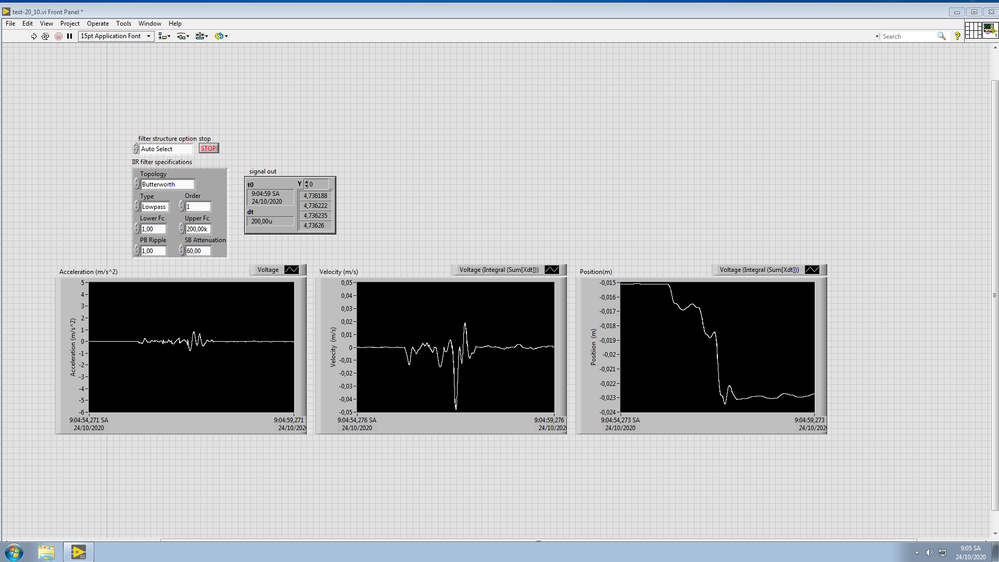The width and height of the screenshot is (999, 562).
Task: Open the Resize Objects toolbar menu
Action: 201,36
